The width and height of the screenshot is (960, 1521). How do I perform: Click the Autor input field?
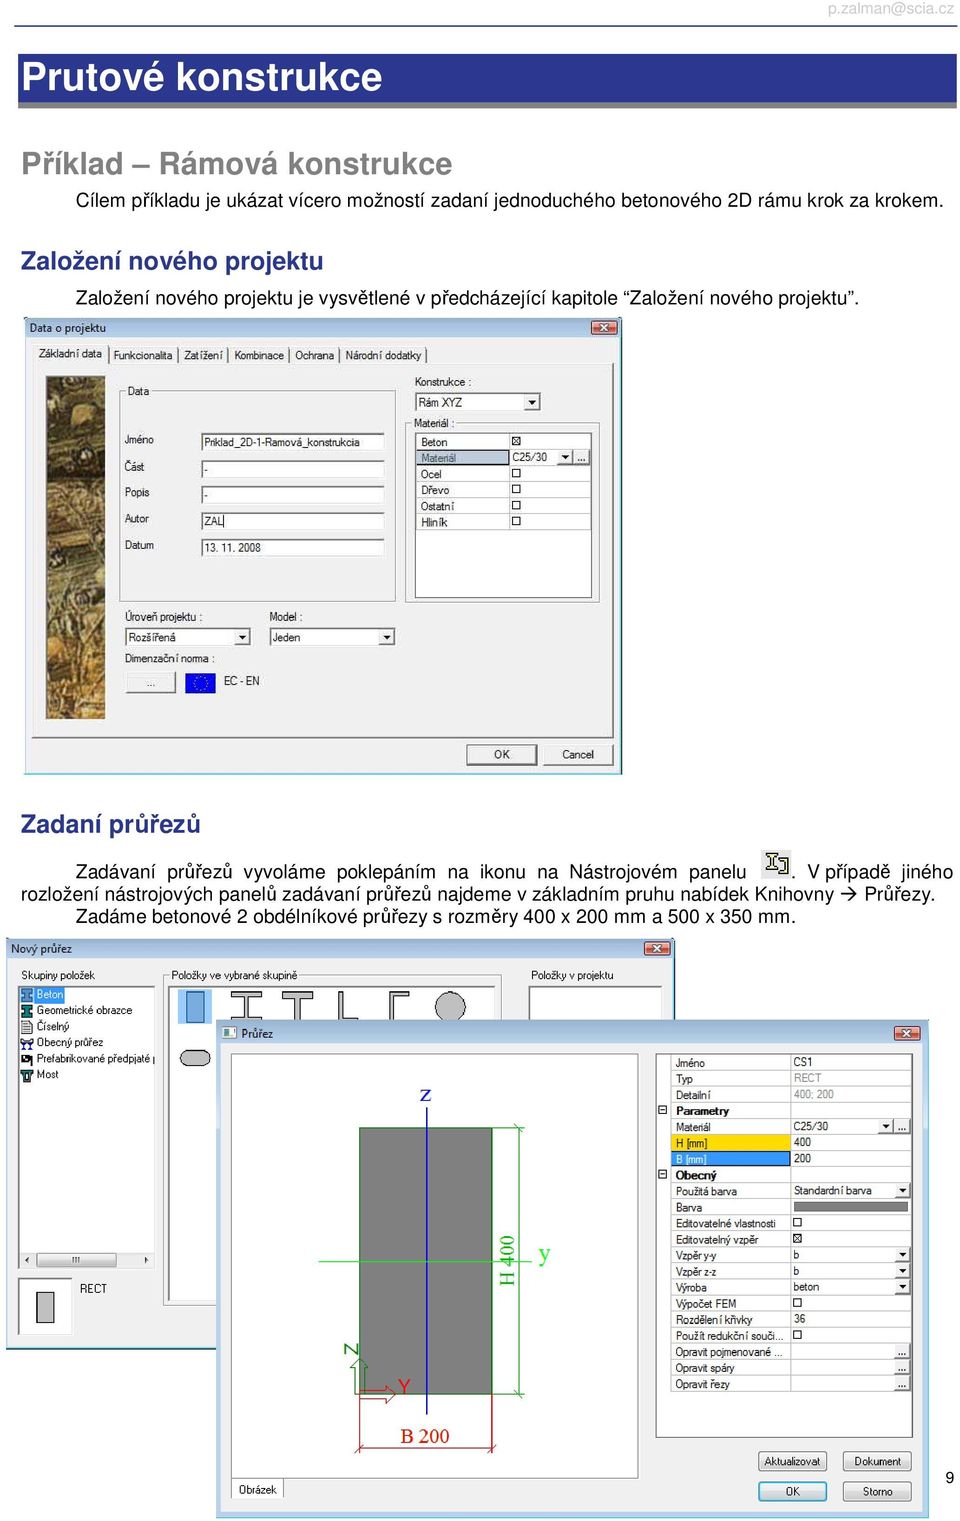[x=293, y=521]
